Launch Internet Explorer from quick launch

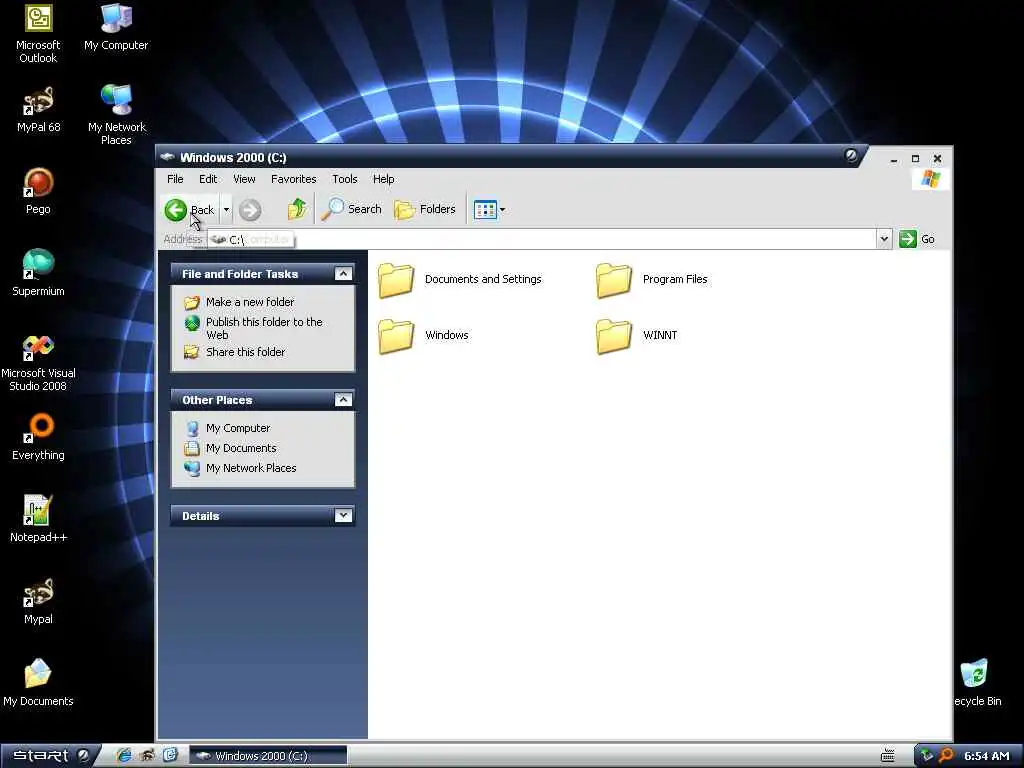(x=123, y=756)
